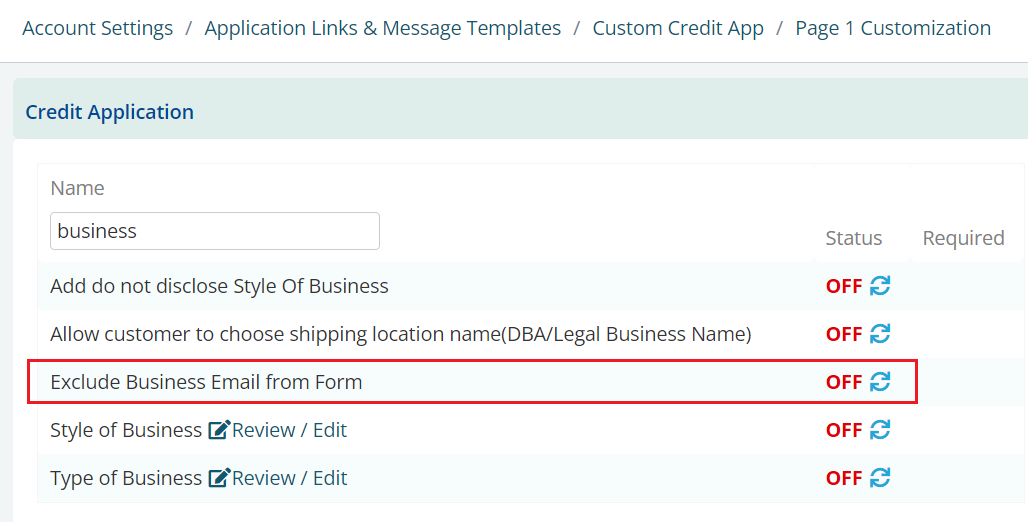Toggle OFF status for Add do not disclose

click(844, 286)
